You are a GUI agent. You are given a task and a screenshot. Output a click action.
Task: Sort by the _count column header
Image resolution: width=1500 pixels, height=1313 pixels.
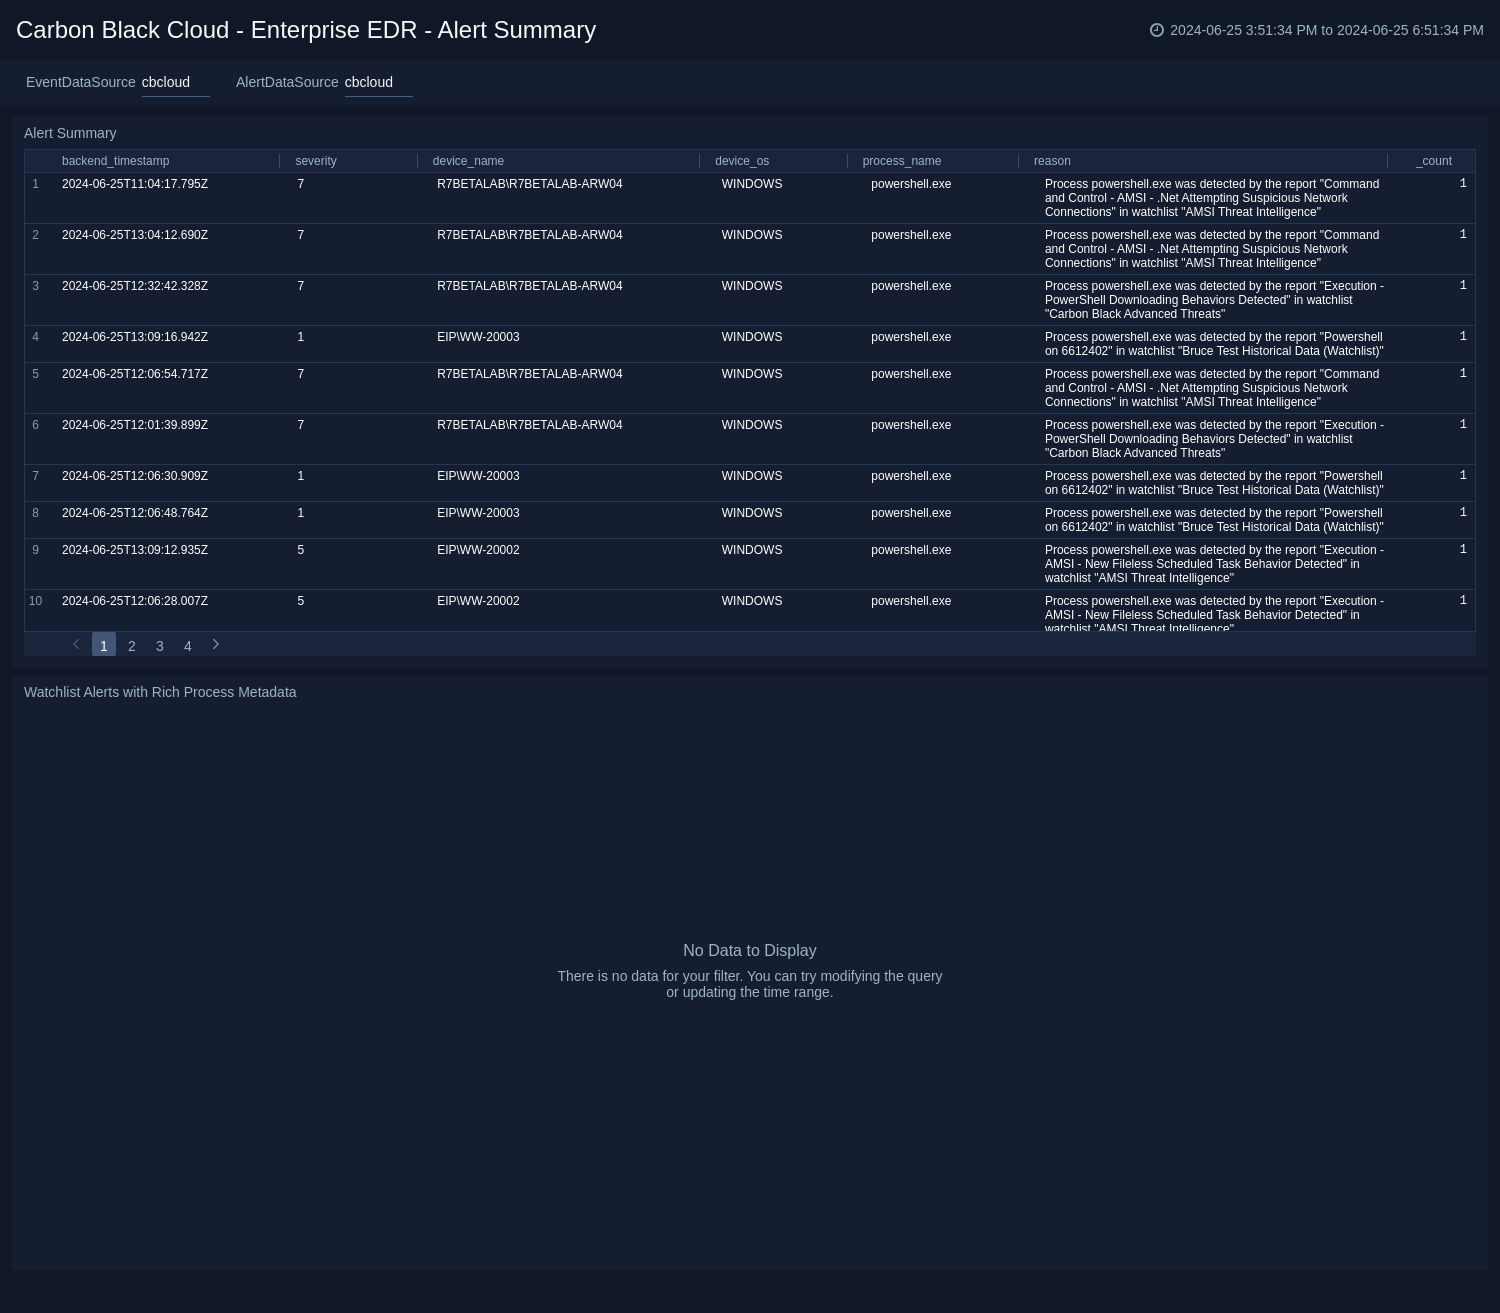click(1434, 161)
